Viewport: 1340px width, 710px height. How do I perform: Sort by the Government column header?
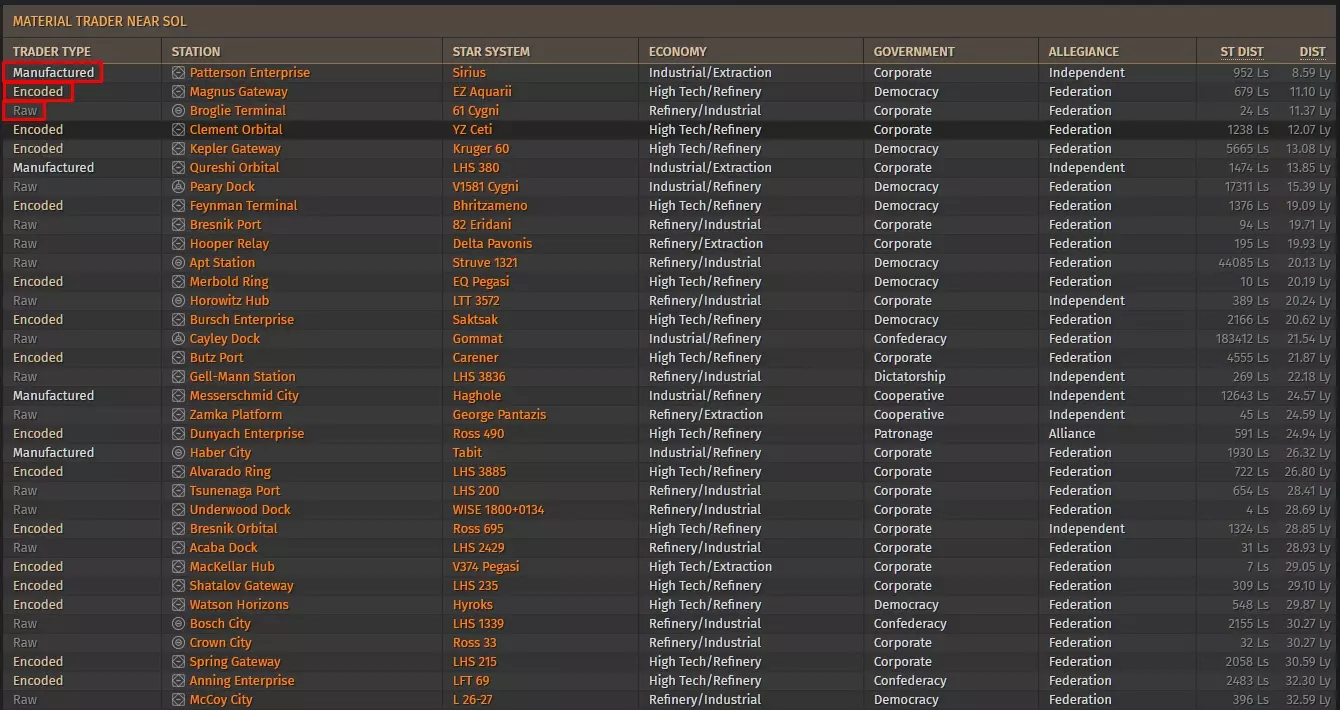914,52
